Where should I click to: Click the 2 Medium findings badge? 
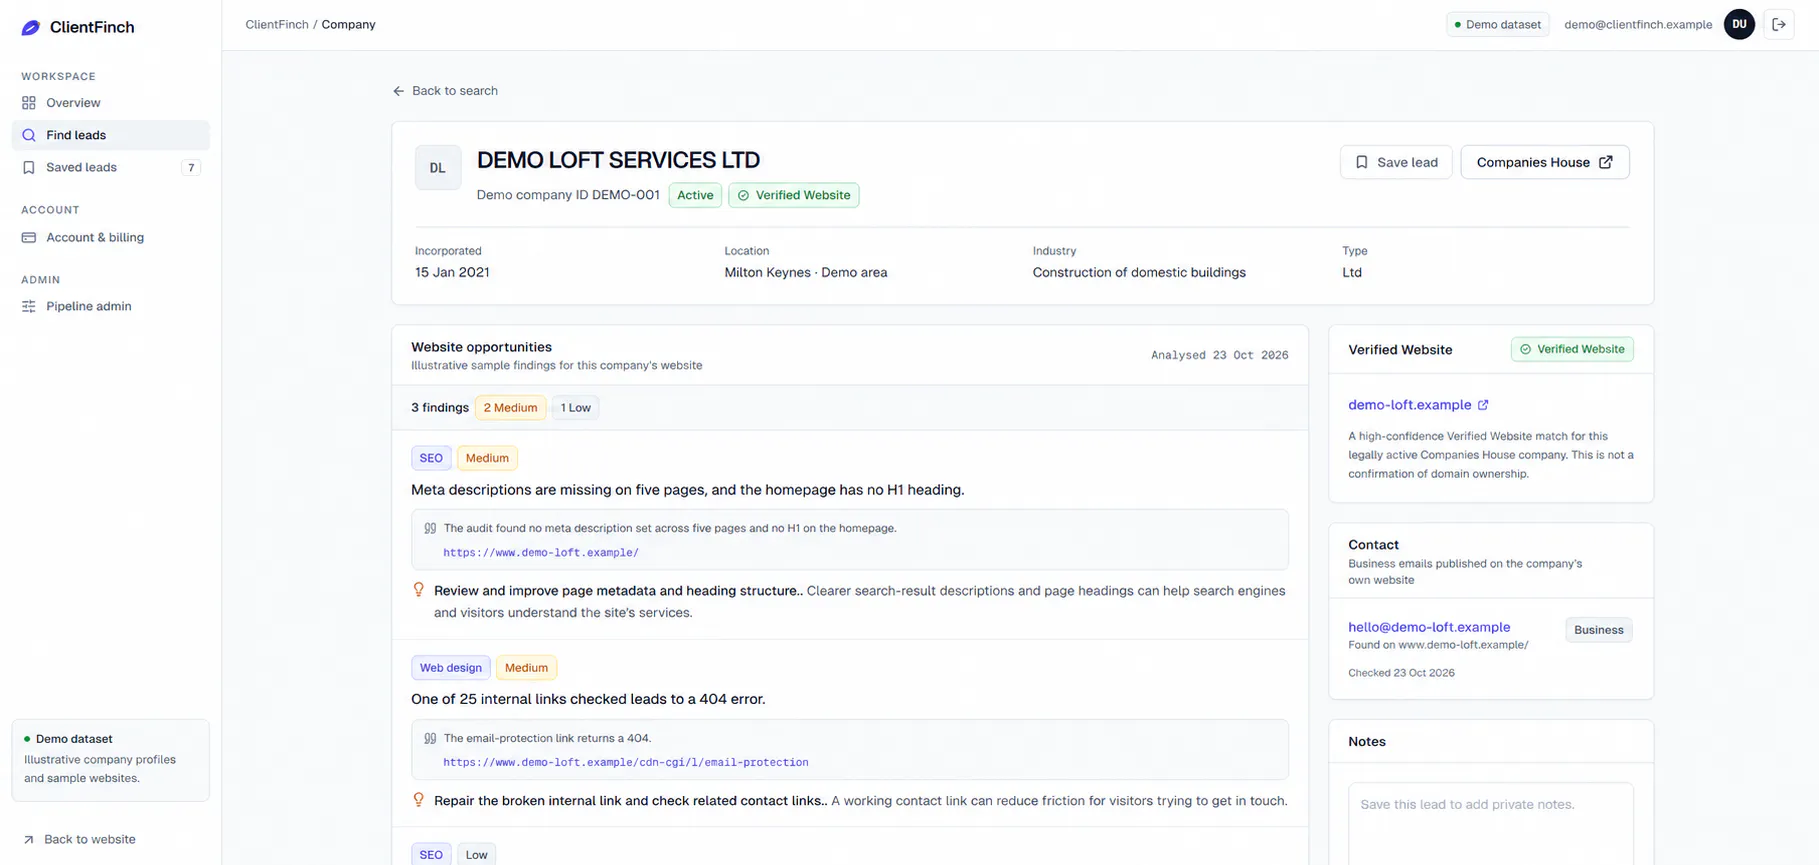[x=510, y=408]
